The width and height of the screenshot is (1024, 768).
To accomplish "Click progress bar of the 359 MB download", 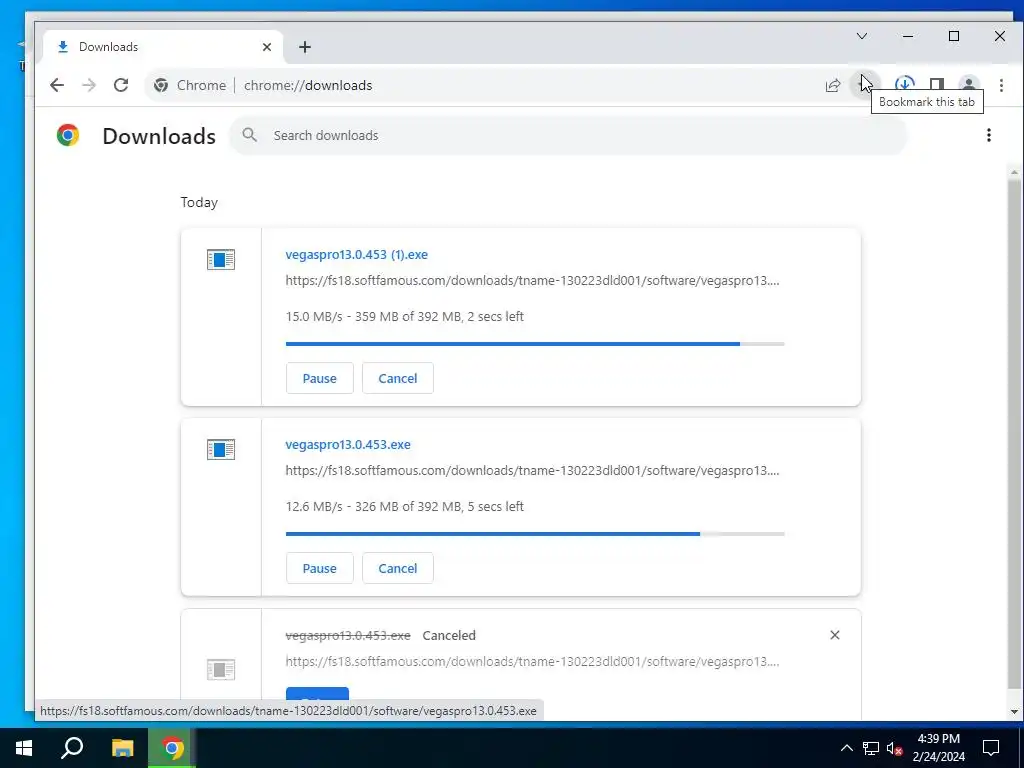I will click(535, 344).
